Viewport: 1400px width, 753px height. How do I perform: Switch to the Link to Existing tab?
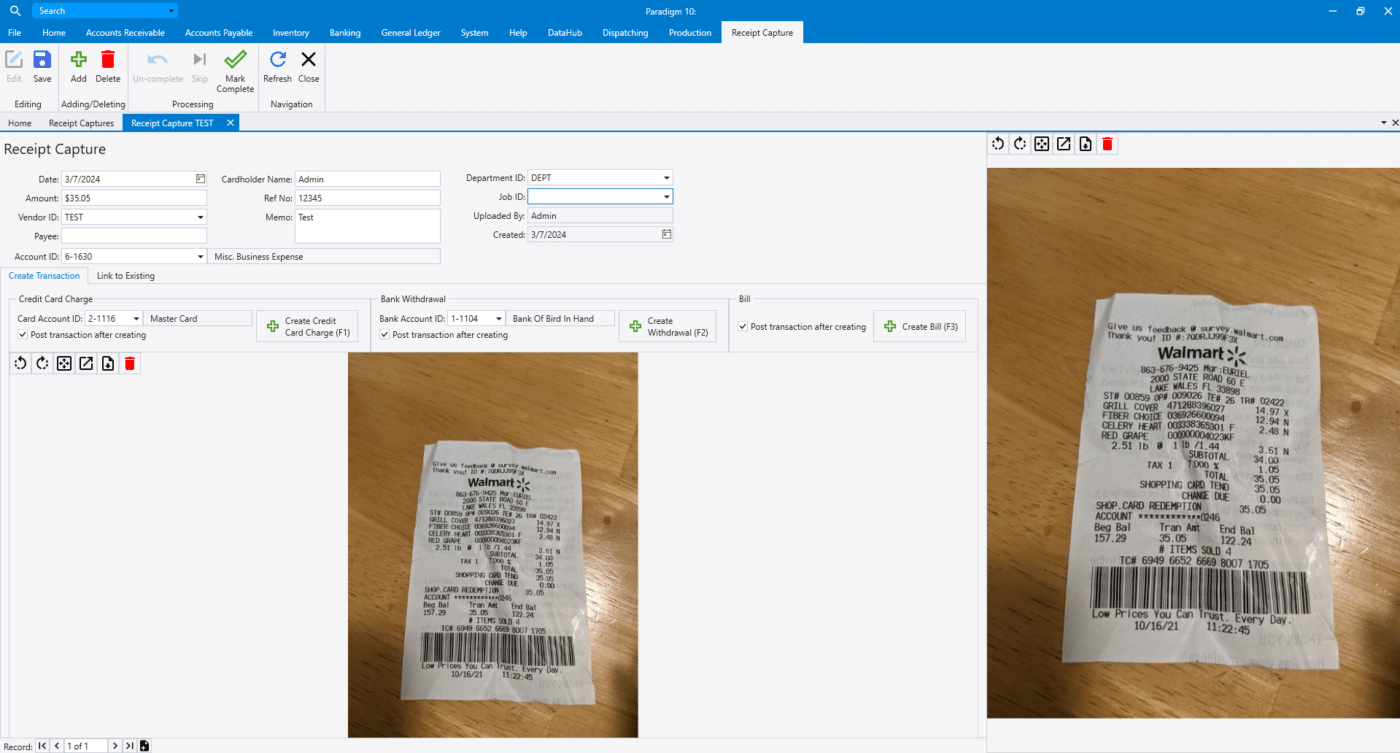click(126, 276)
